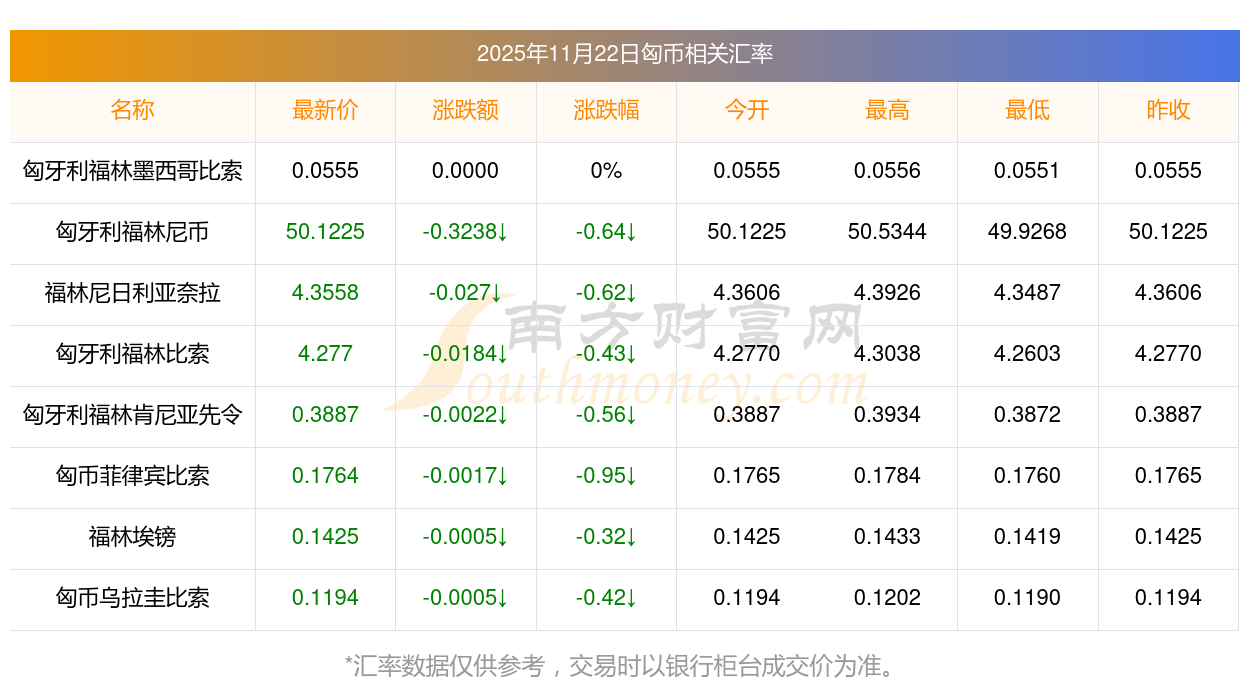Click row name 匈牙利福林肯尼亚先令

[133, 415]
